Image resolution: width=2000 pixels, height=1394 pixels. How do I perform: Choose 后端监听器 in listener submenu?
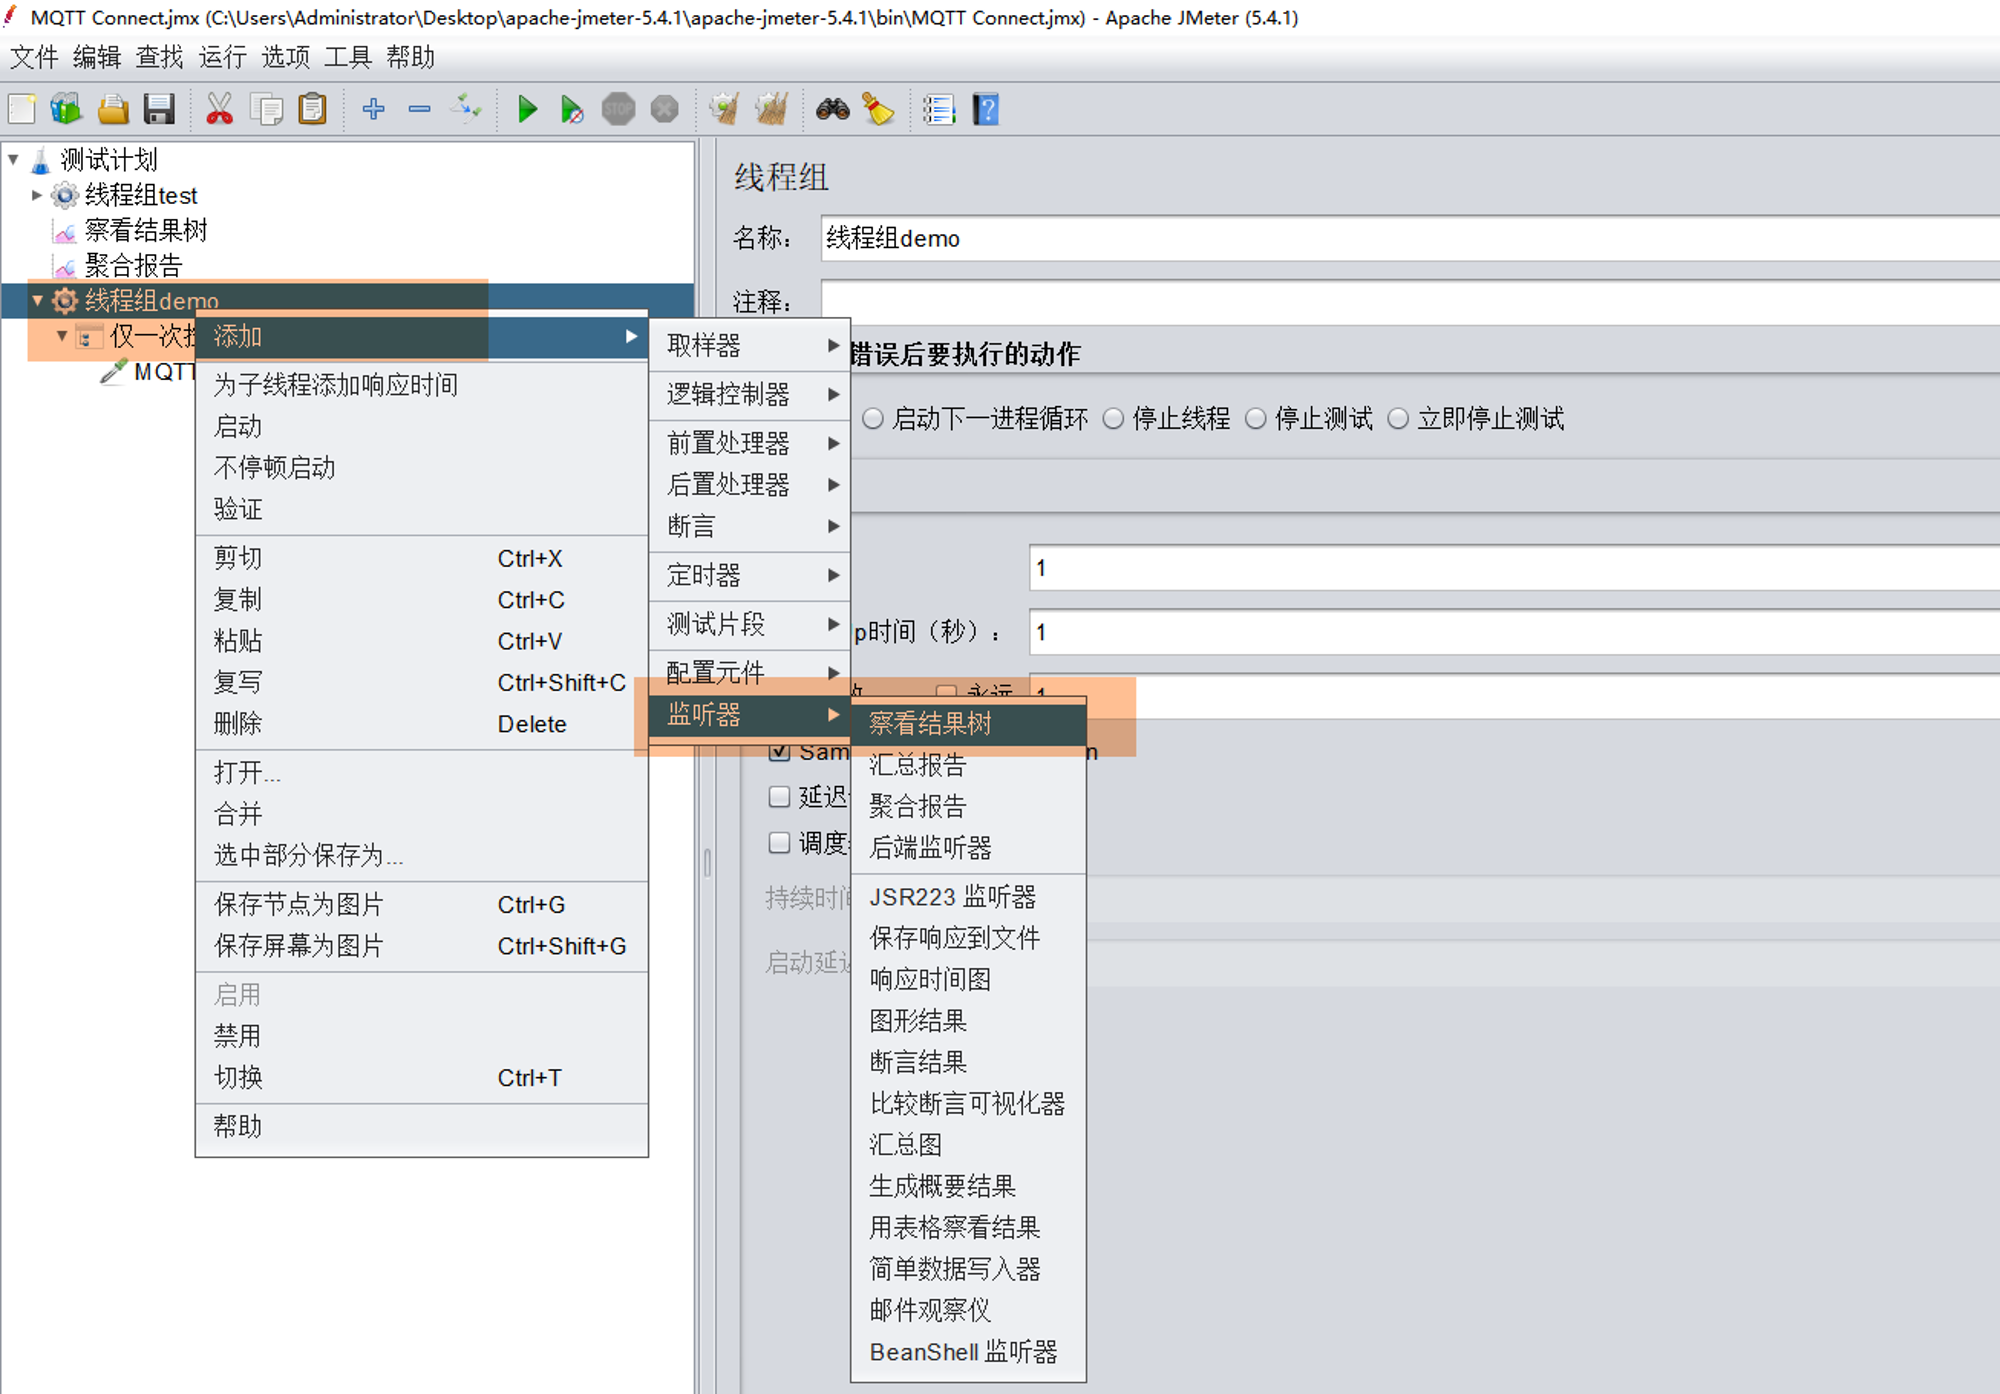point(968,848)
